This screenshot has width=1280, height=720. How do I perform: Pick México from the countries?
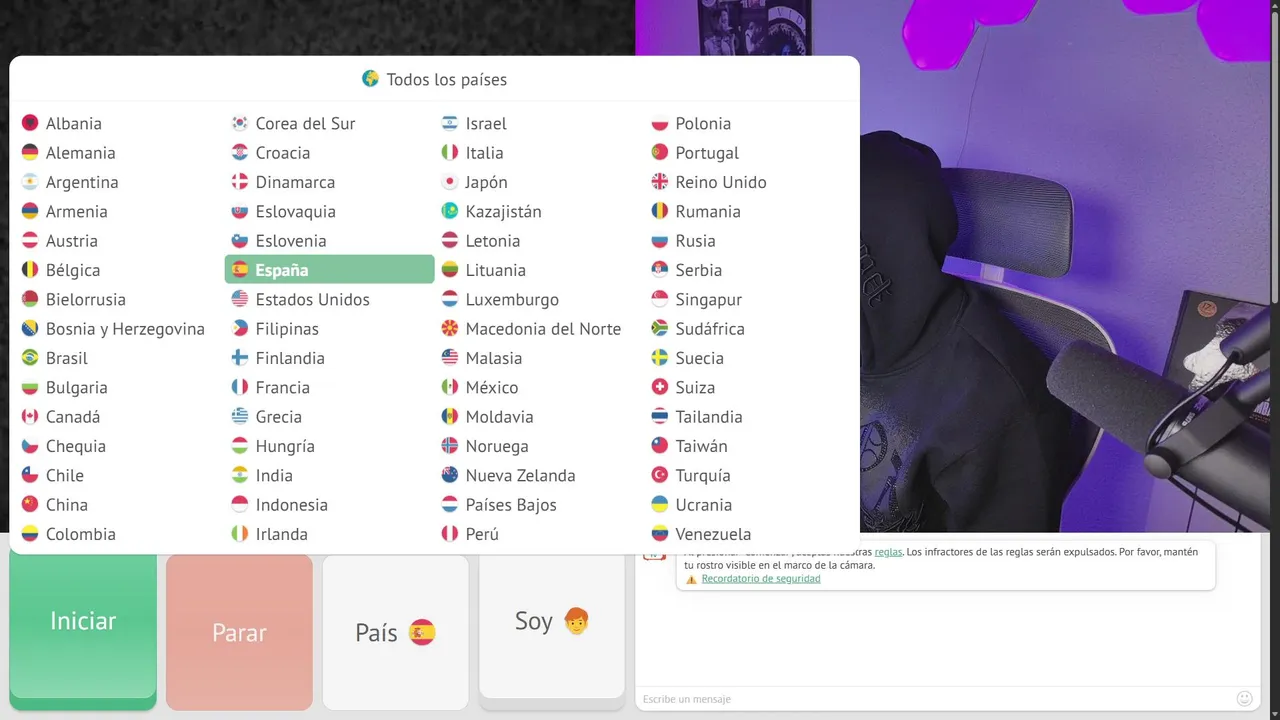[x=540, y=387]
